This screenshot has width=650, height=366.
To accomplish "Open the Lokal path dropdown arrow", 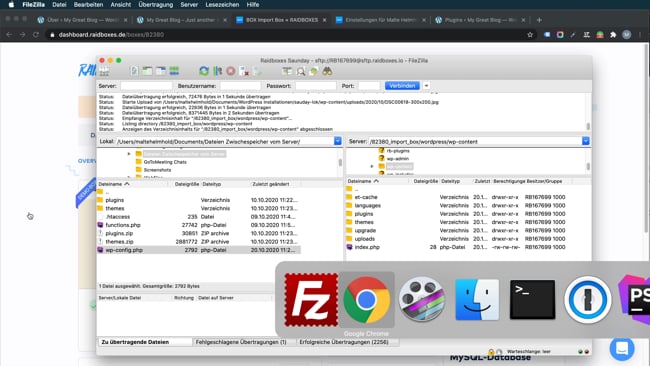I will pos(337,141).
